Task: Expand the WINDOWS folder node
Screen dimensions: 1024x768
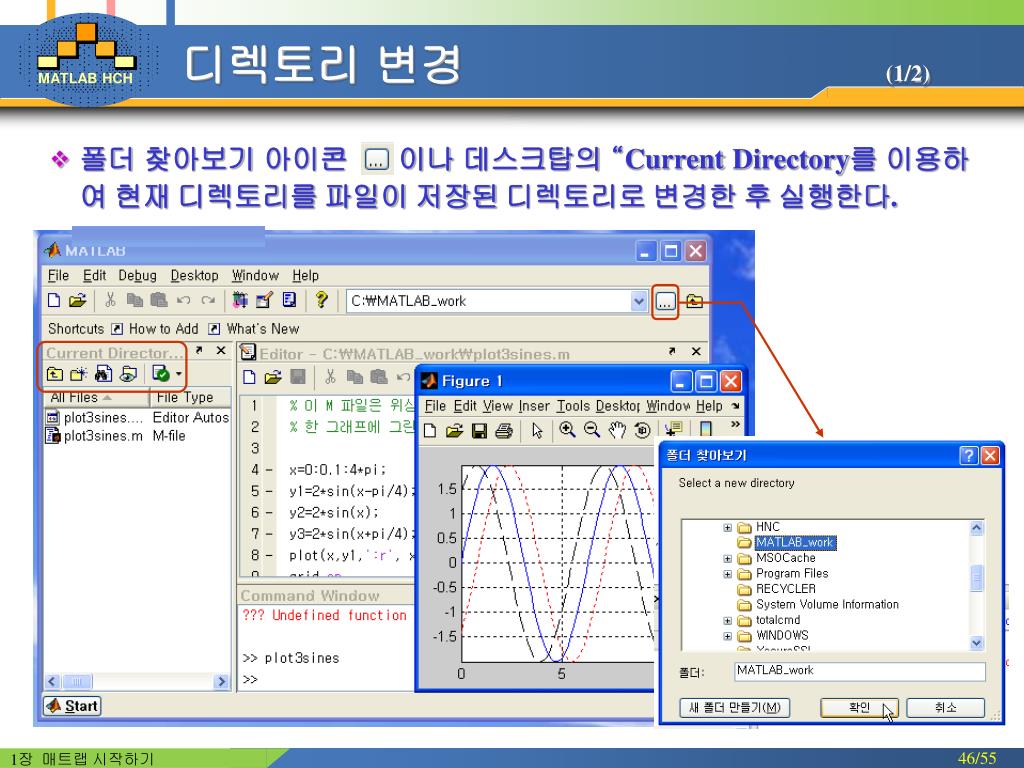Action: pos(728,635)
